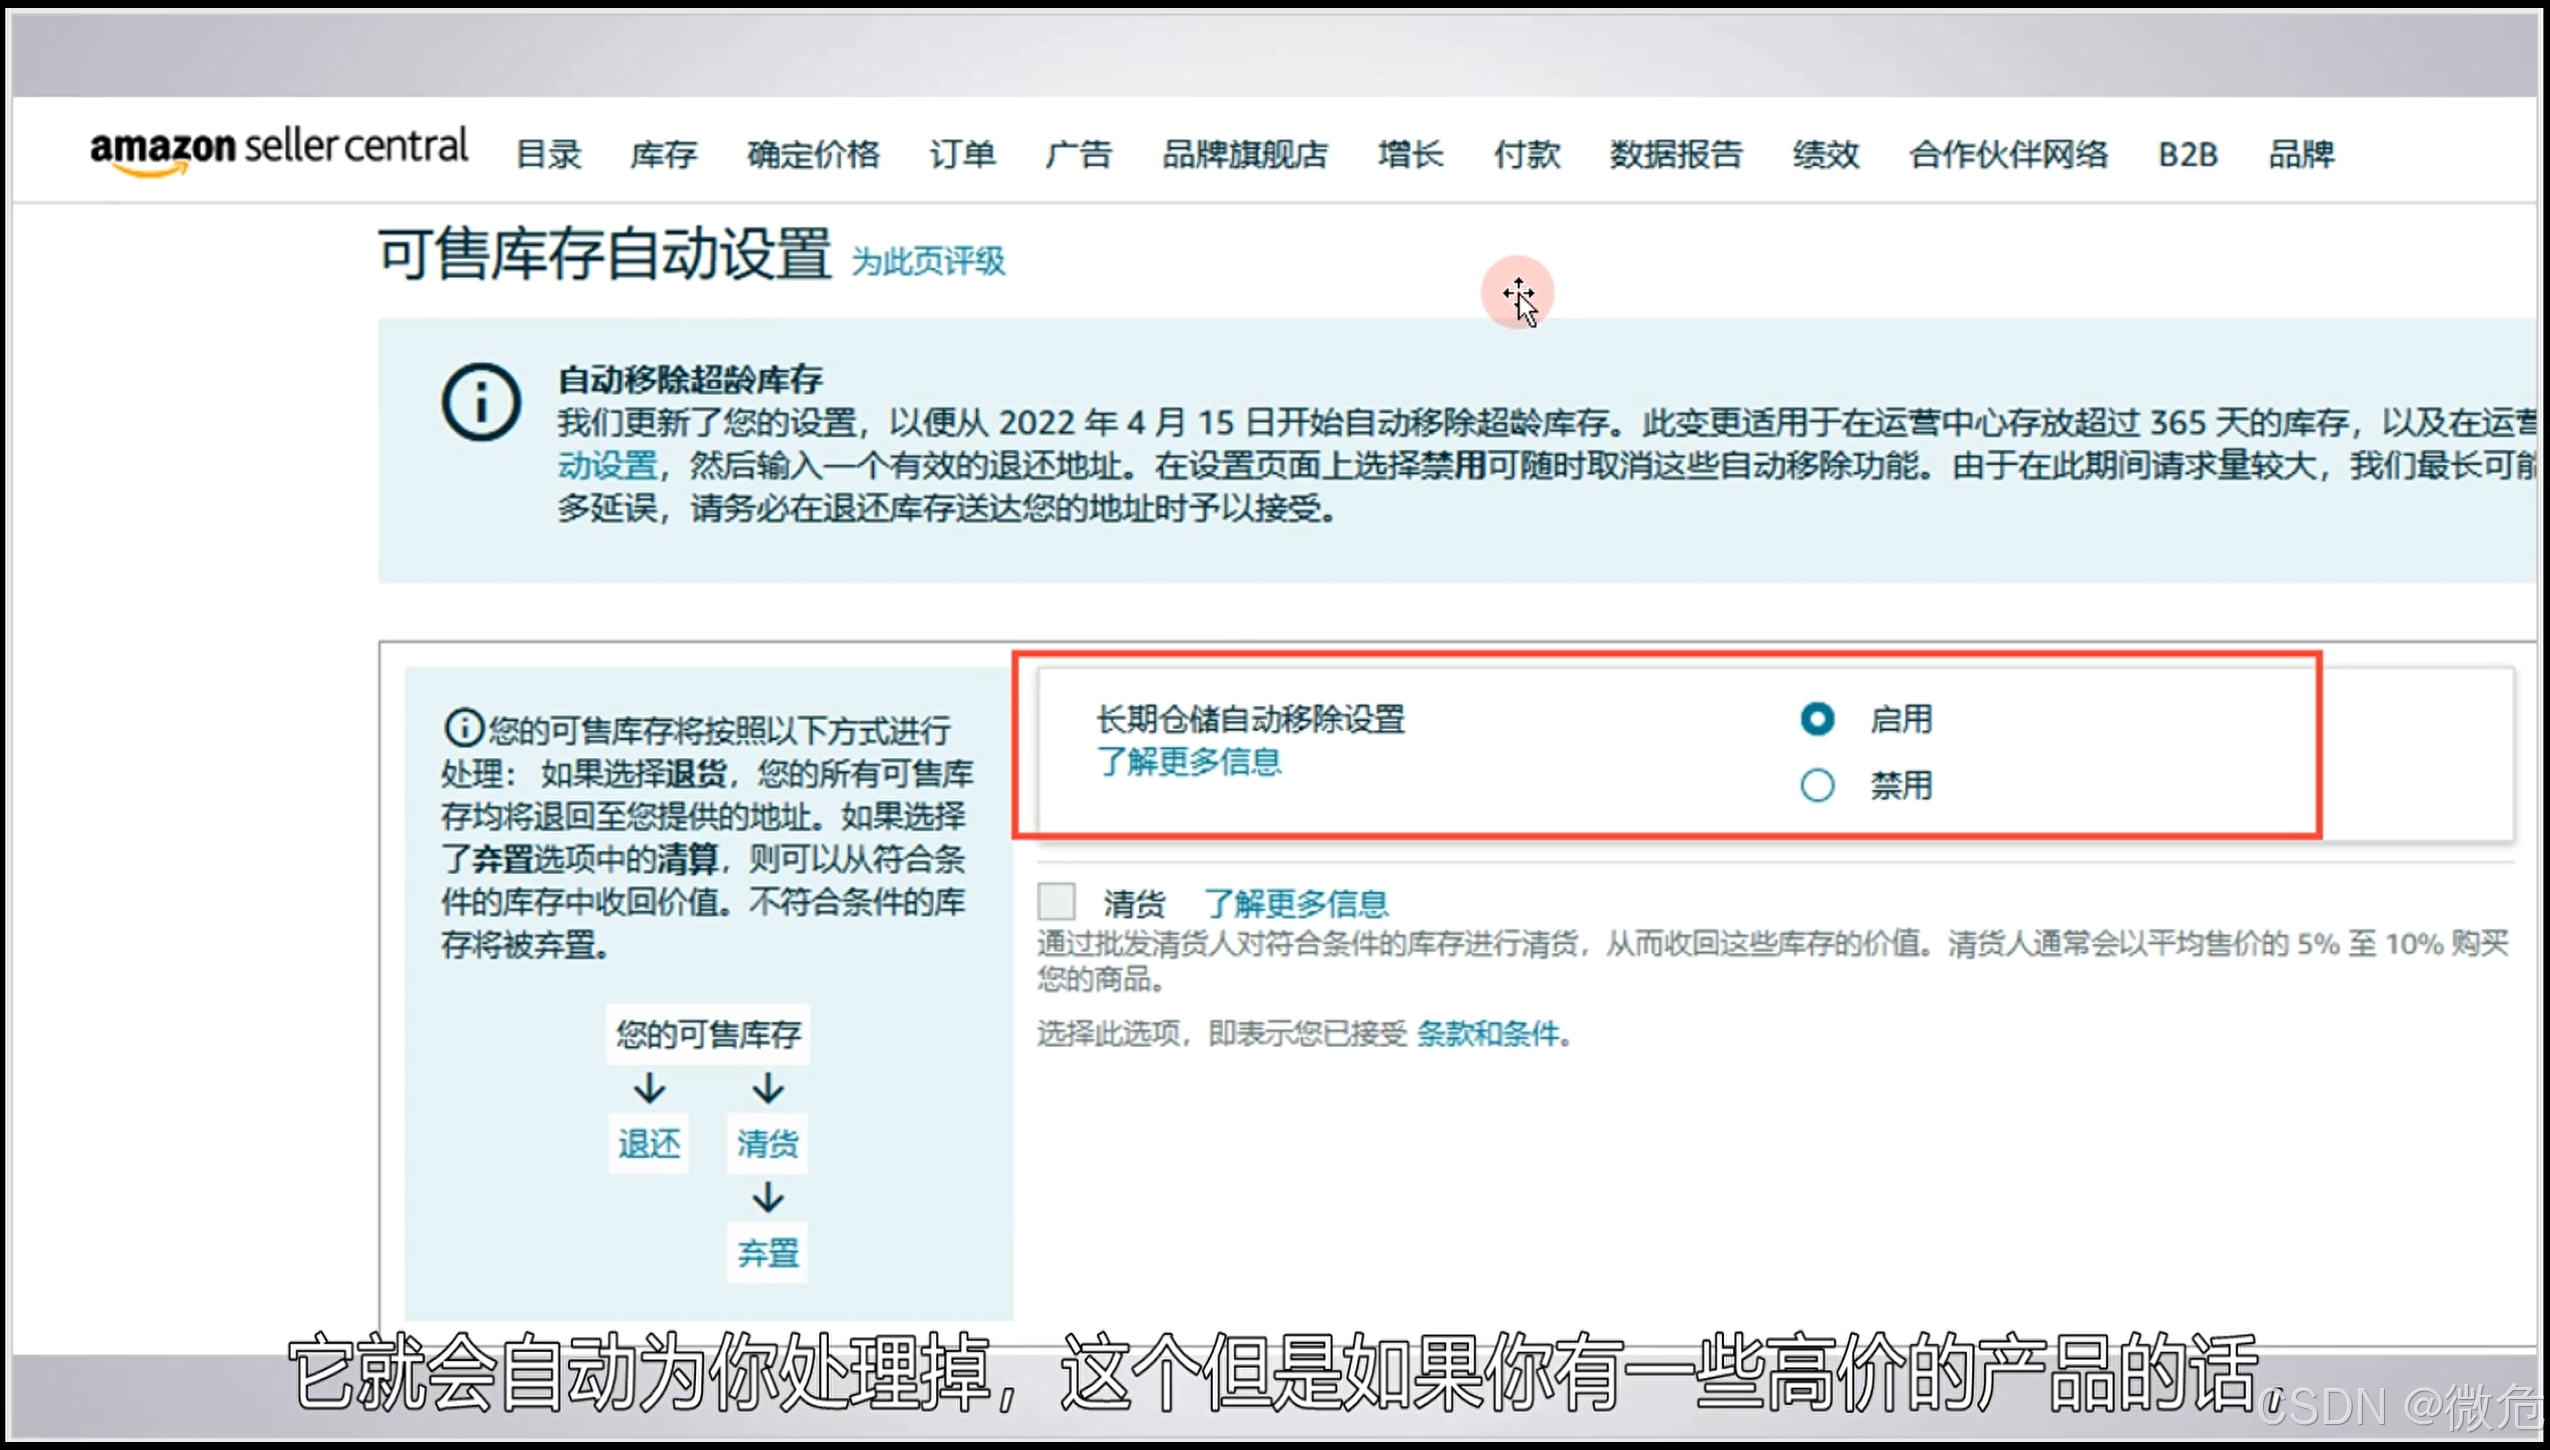Open the 数据报告 menu
2550x1450 pixels.
point(1676,154)
